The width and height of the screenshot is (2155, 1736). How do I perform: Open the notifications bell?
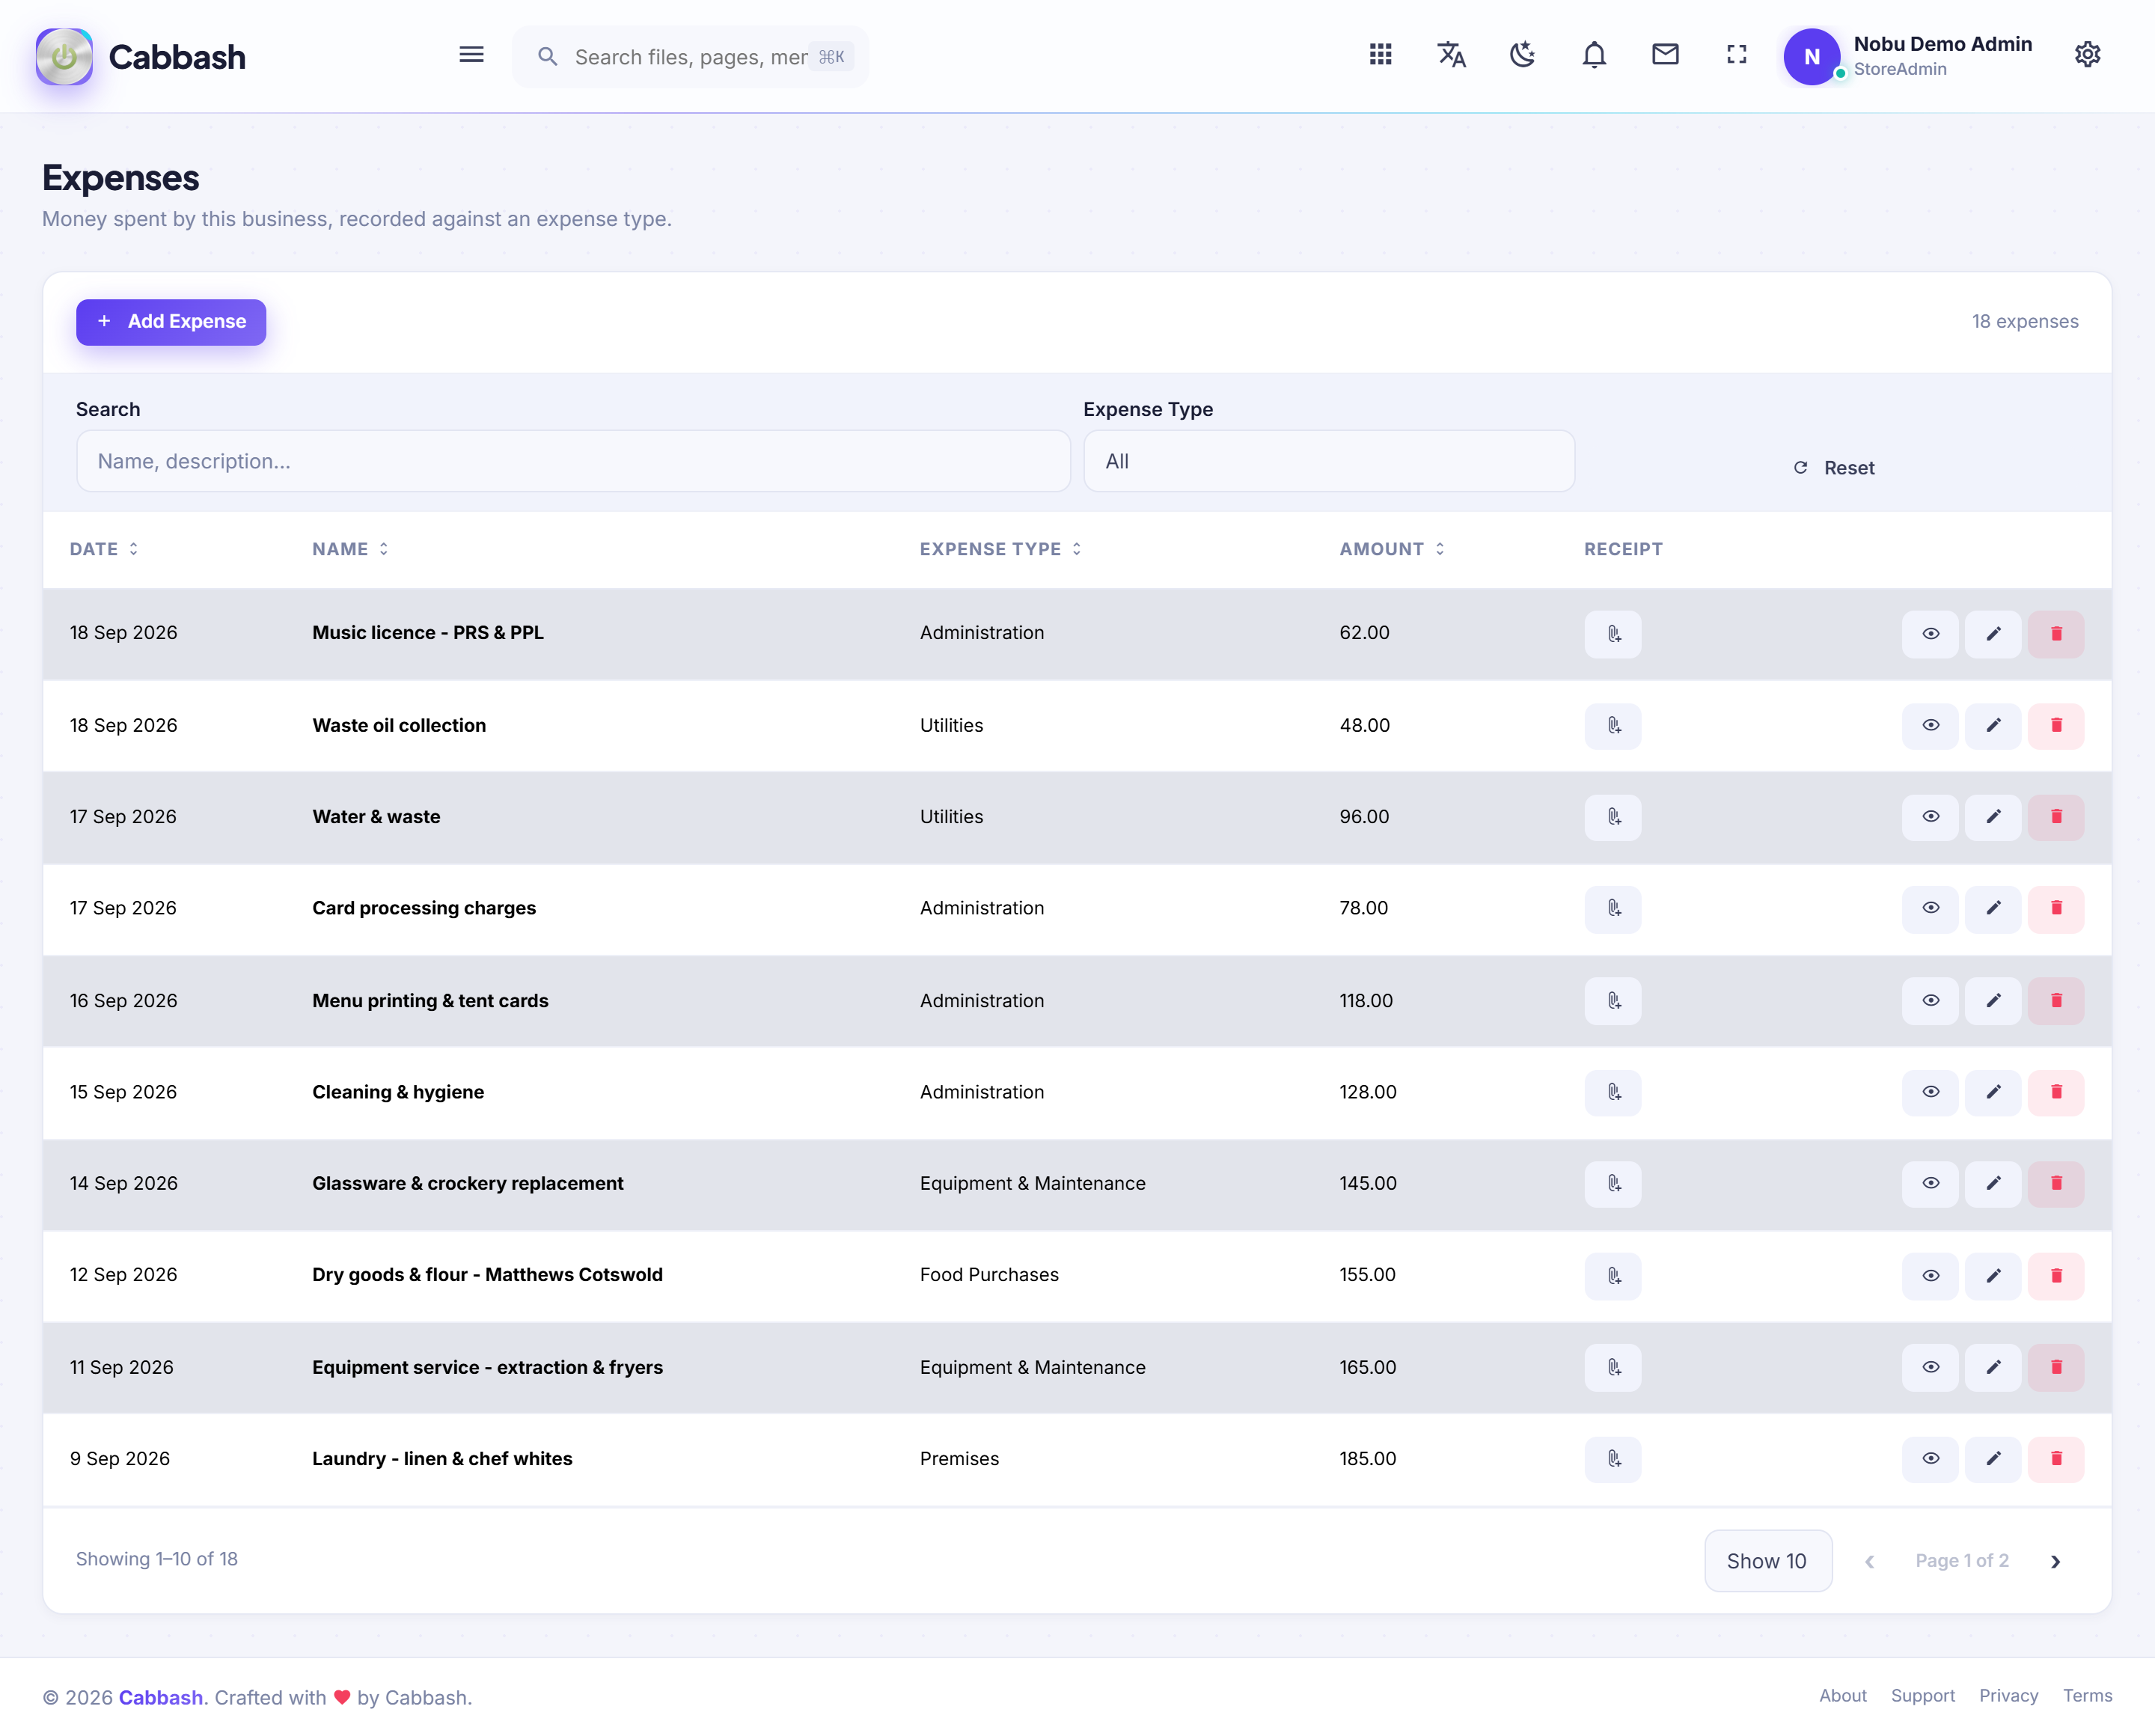tap(1594, 55)
